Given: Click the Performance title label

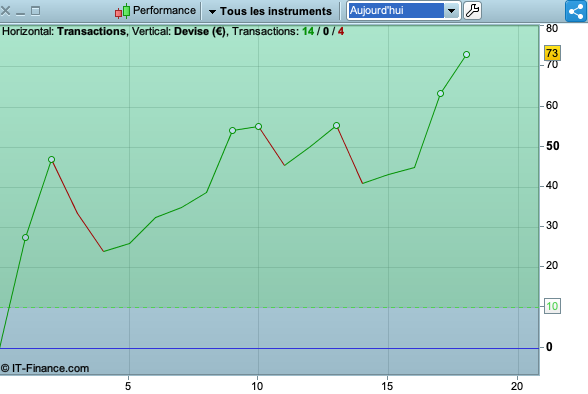Looking at the screenshot, I should pyautogui.click(x=164, y=10).
